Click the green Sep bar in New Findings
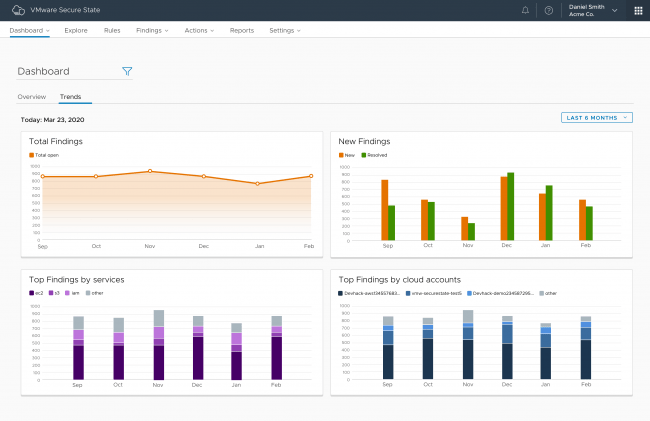The image size is (650, 421). click(x=391, y=223)
